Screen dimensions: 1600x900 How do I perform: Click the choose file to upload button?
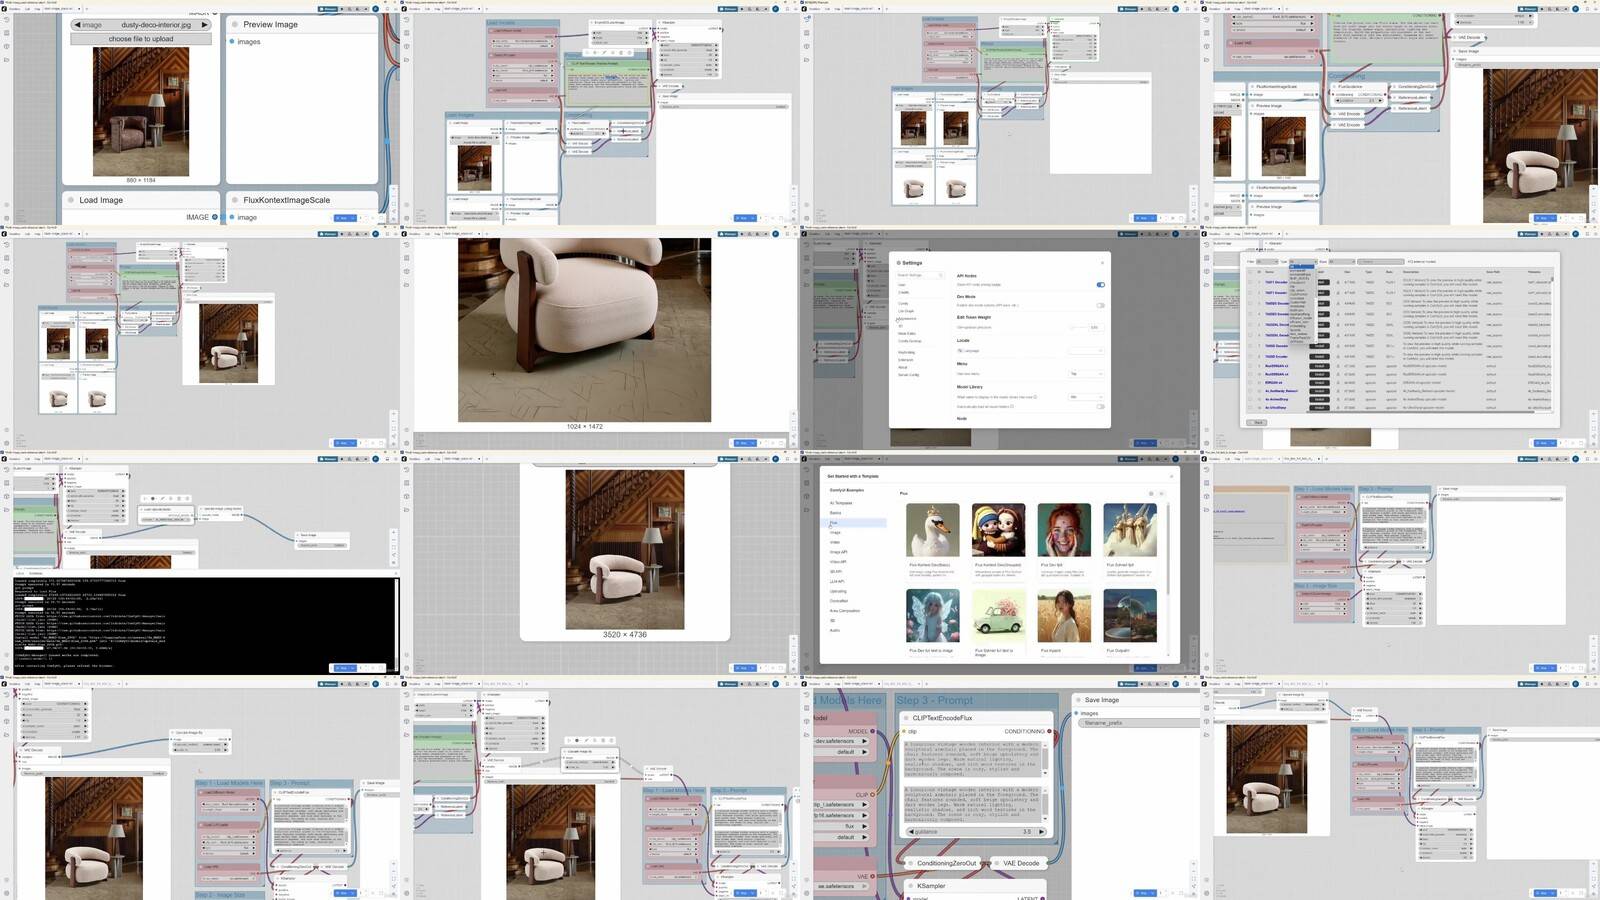pos(141,39)
